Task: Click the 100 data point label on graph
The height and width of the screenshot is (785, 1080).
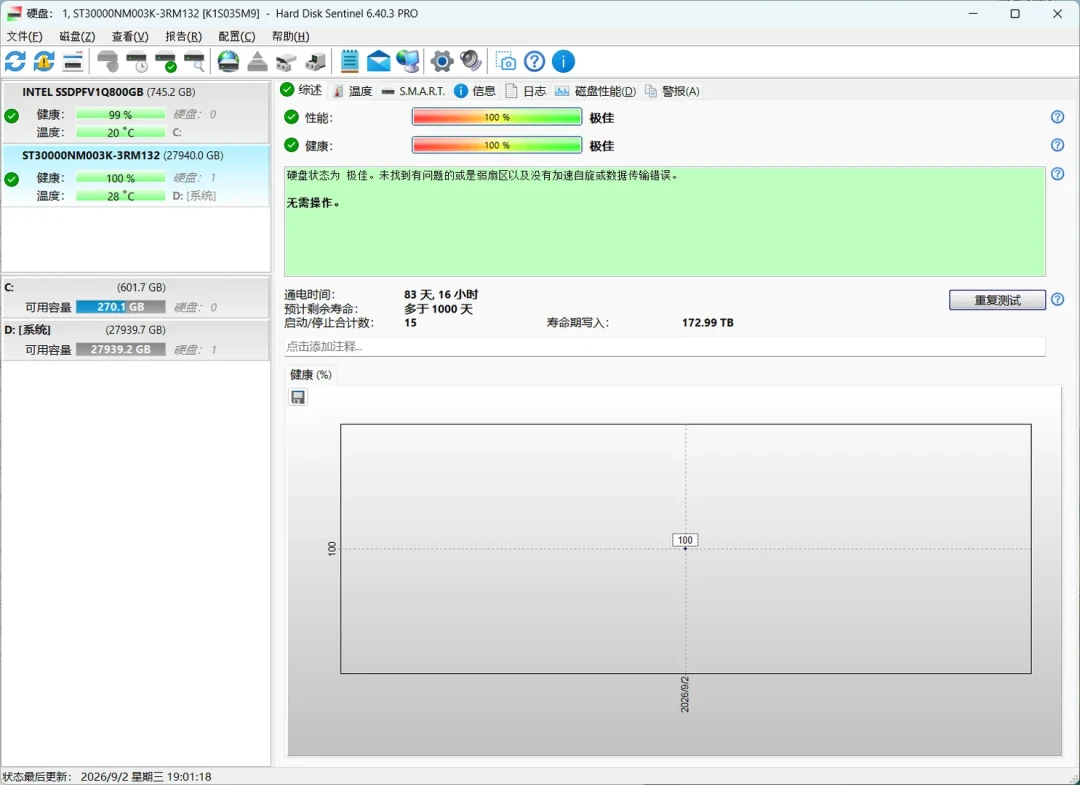Action: pyautogui.click(x=685, y=540)
